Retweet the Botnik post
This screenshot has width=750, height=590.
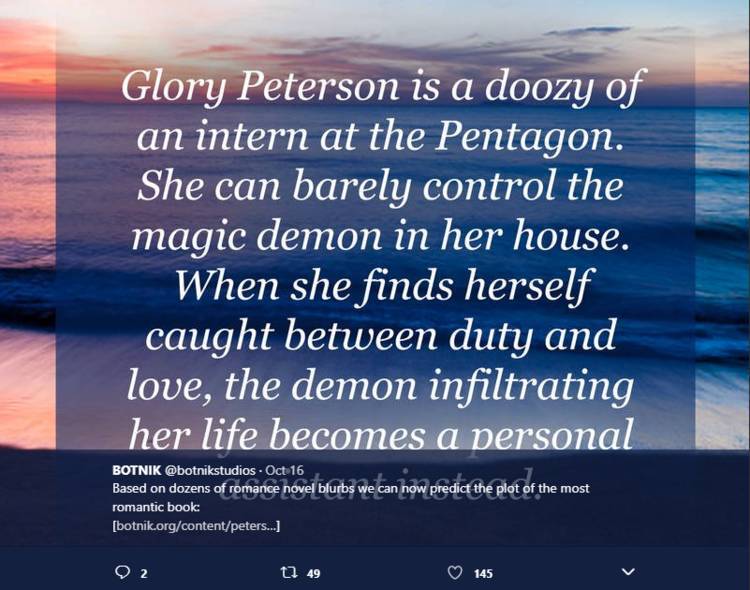point(288,572)
